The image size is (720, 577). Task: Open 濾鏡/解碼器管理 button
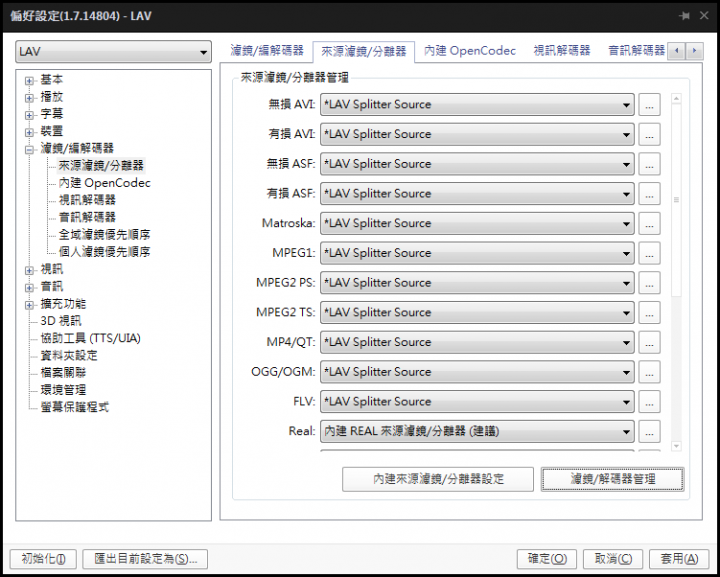pos(613,479)
